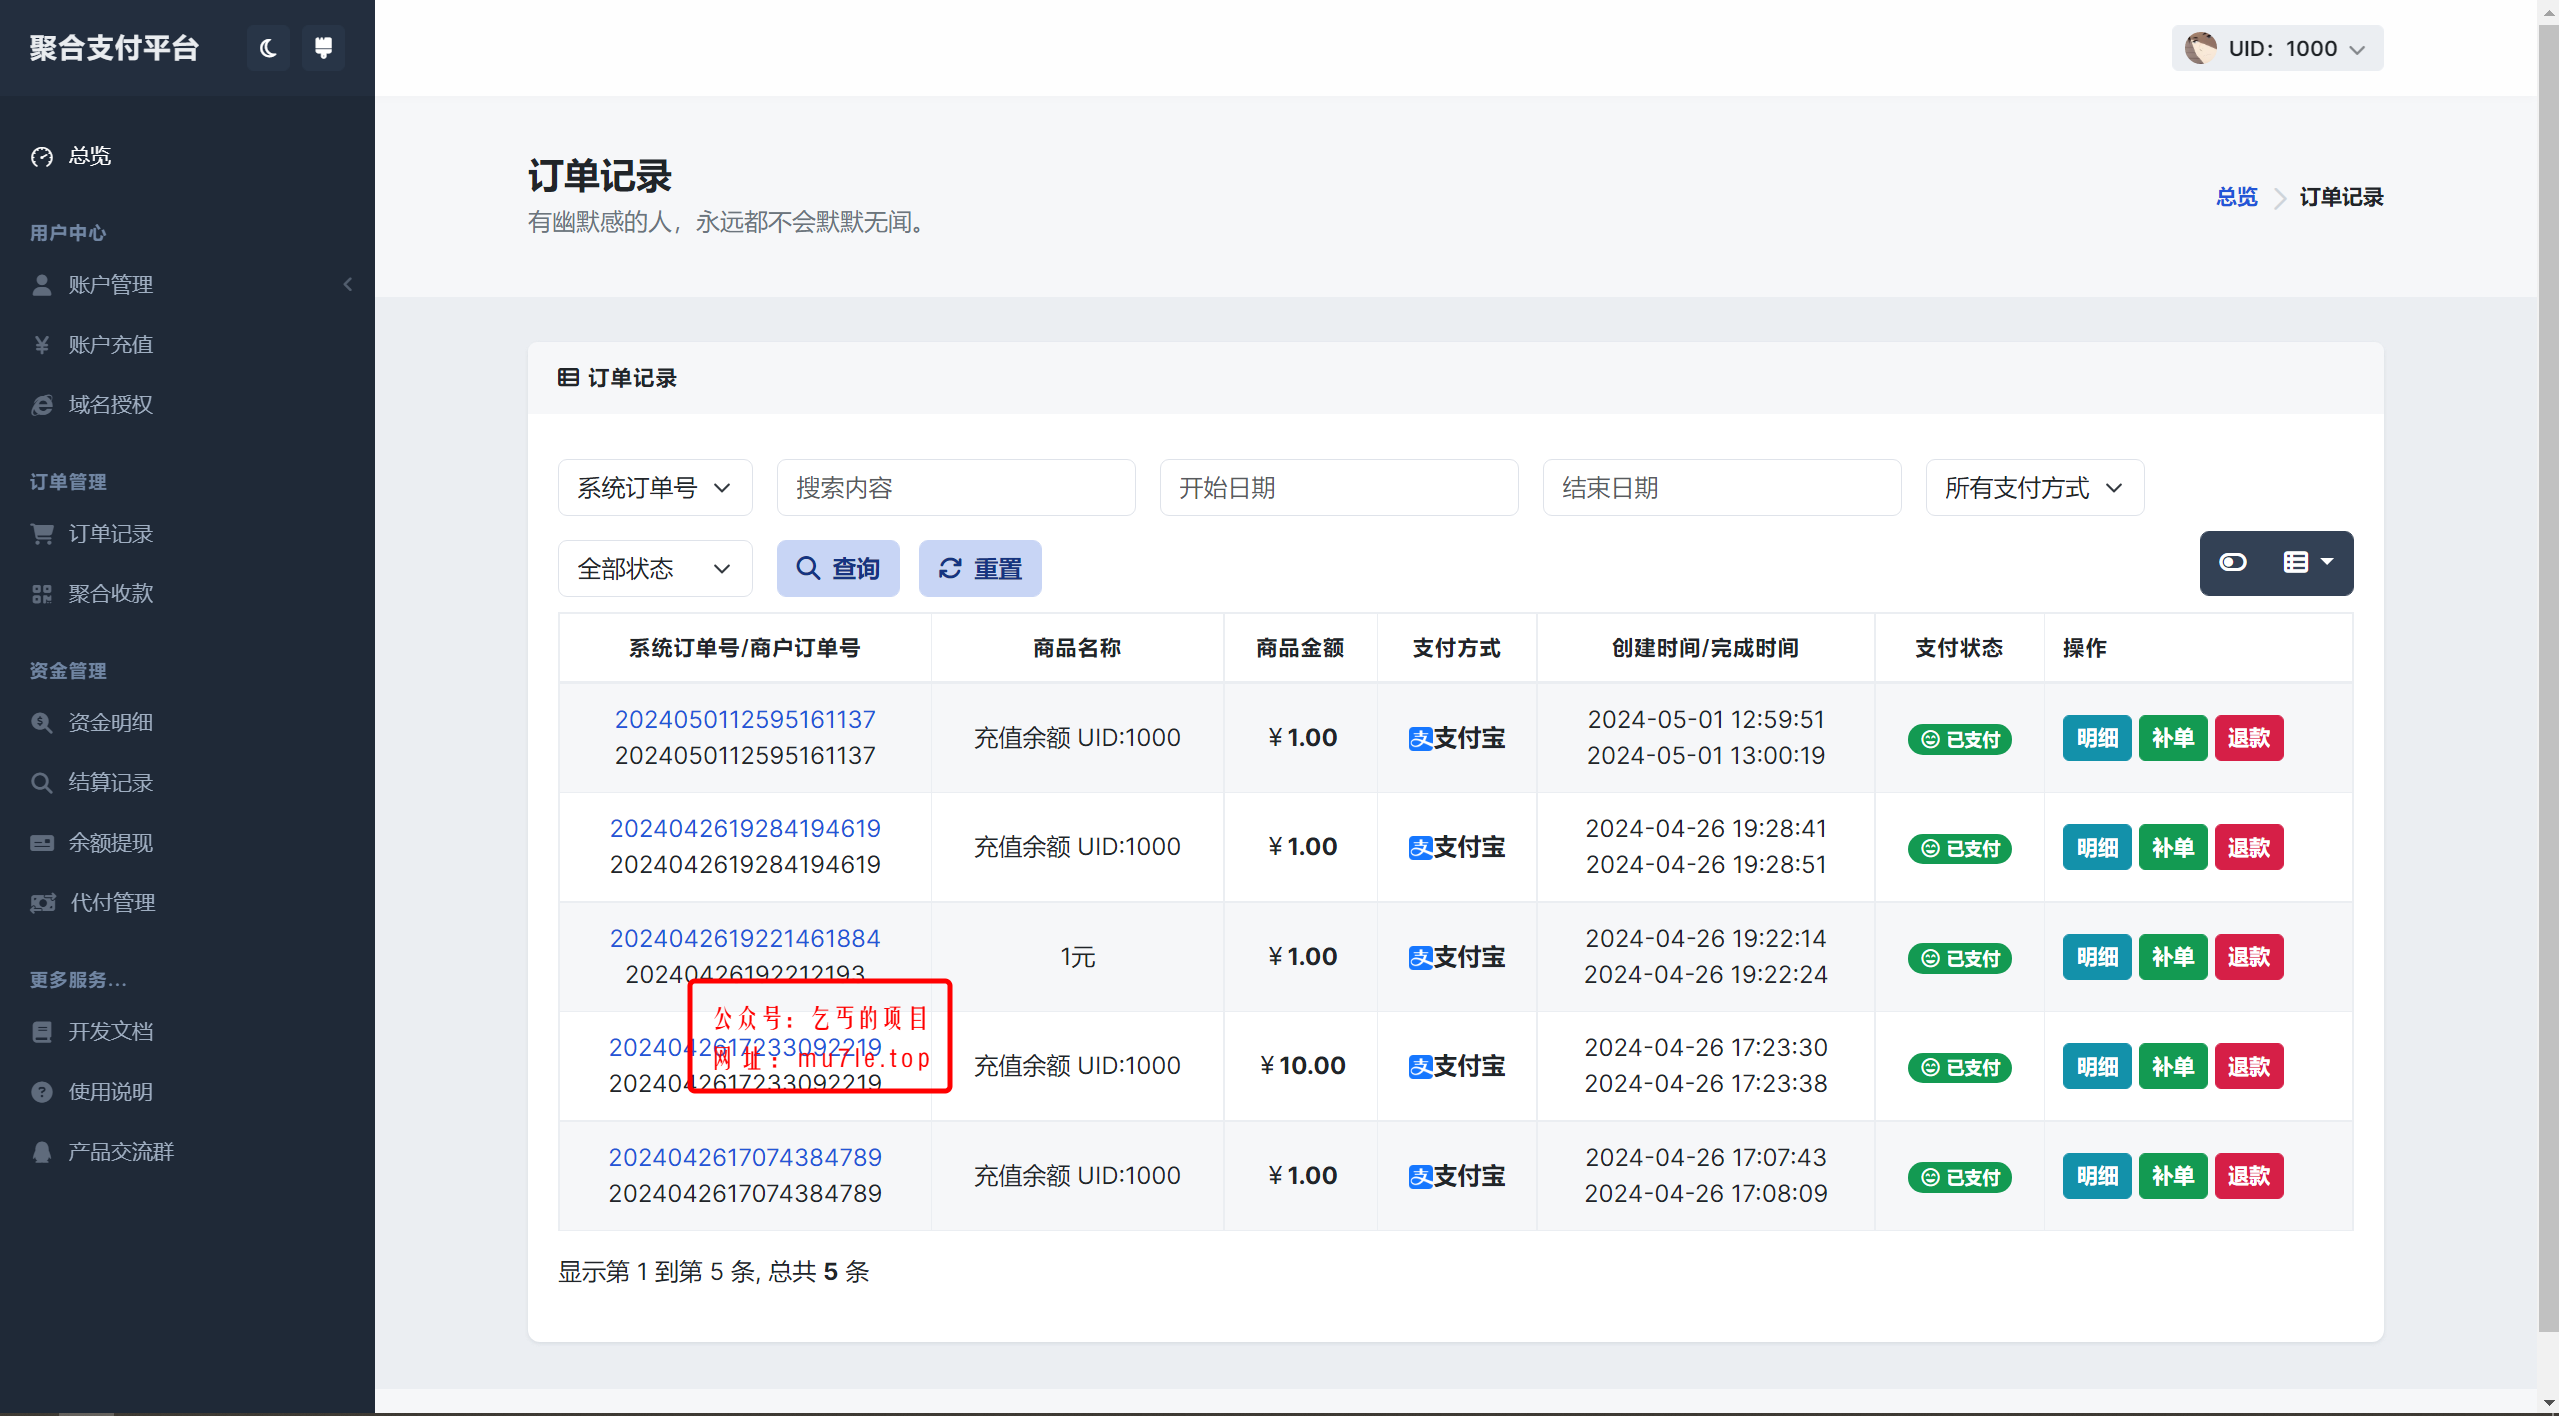Toggle dark mode moon icon
Viewport: 2559px width, 1416px height.
268,48
